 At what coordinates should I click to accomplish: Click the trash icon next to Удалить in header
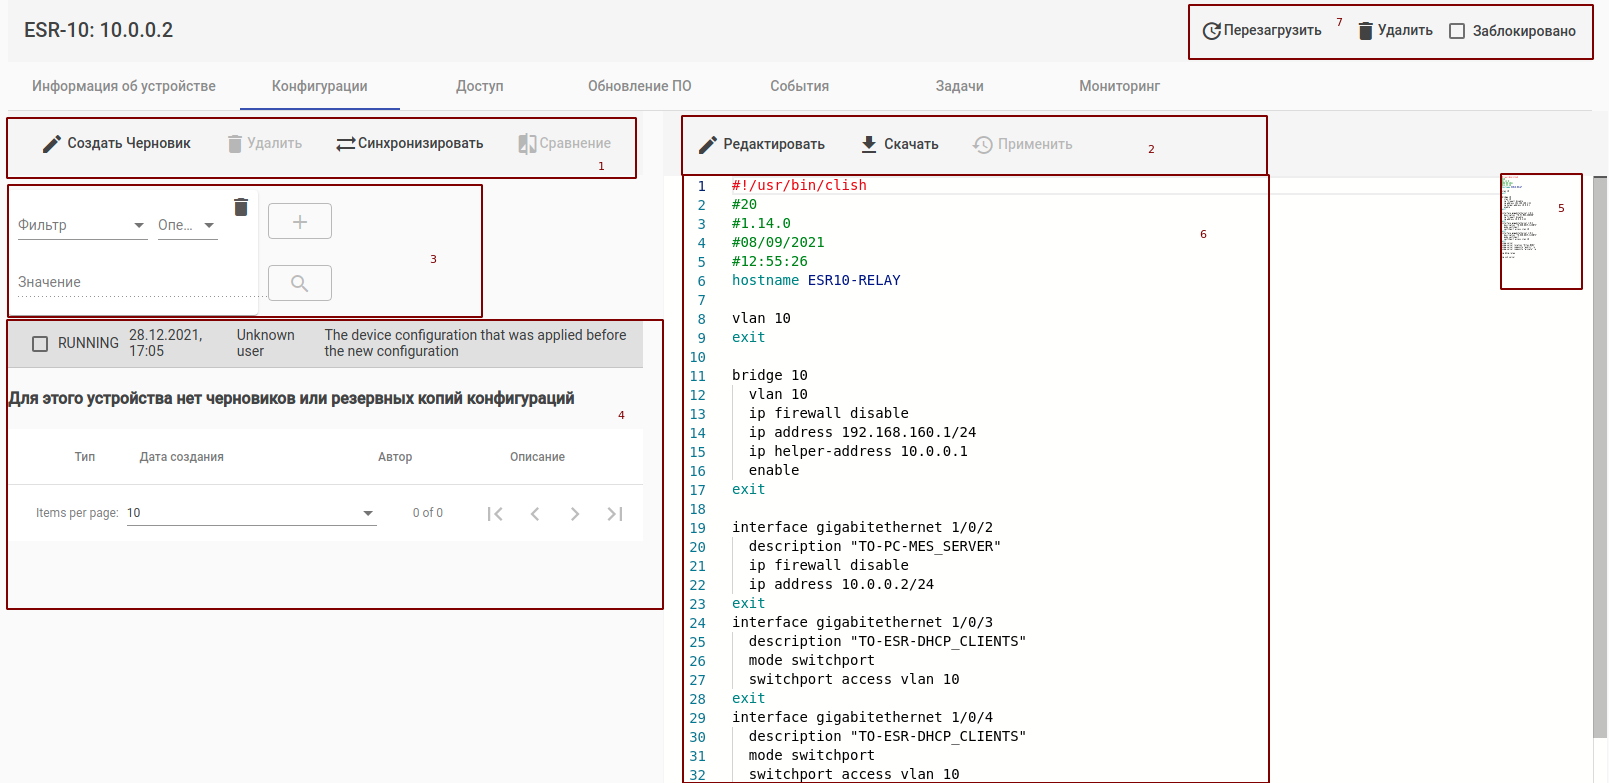tap(1365, 31)
